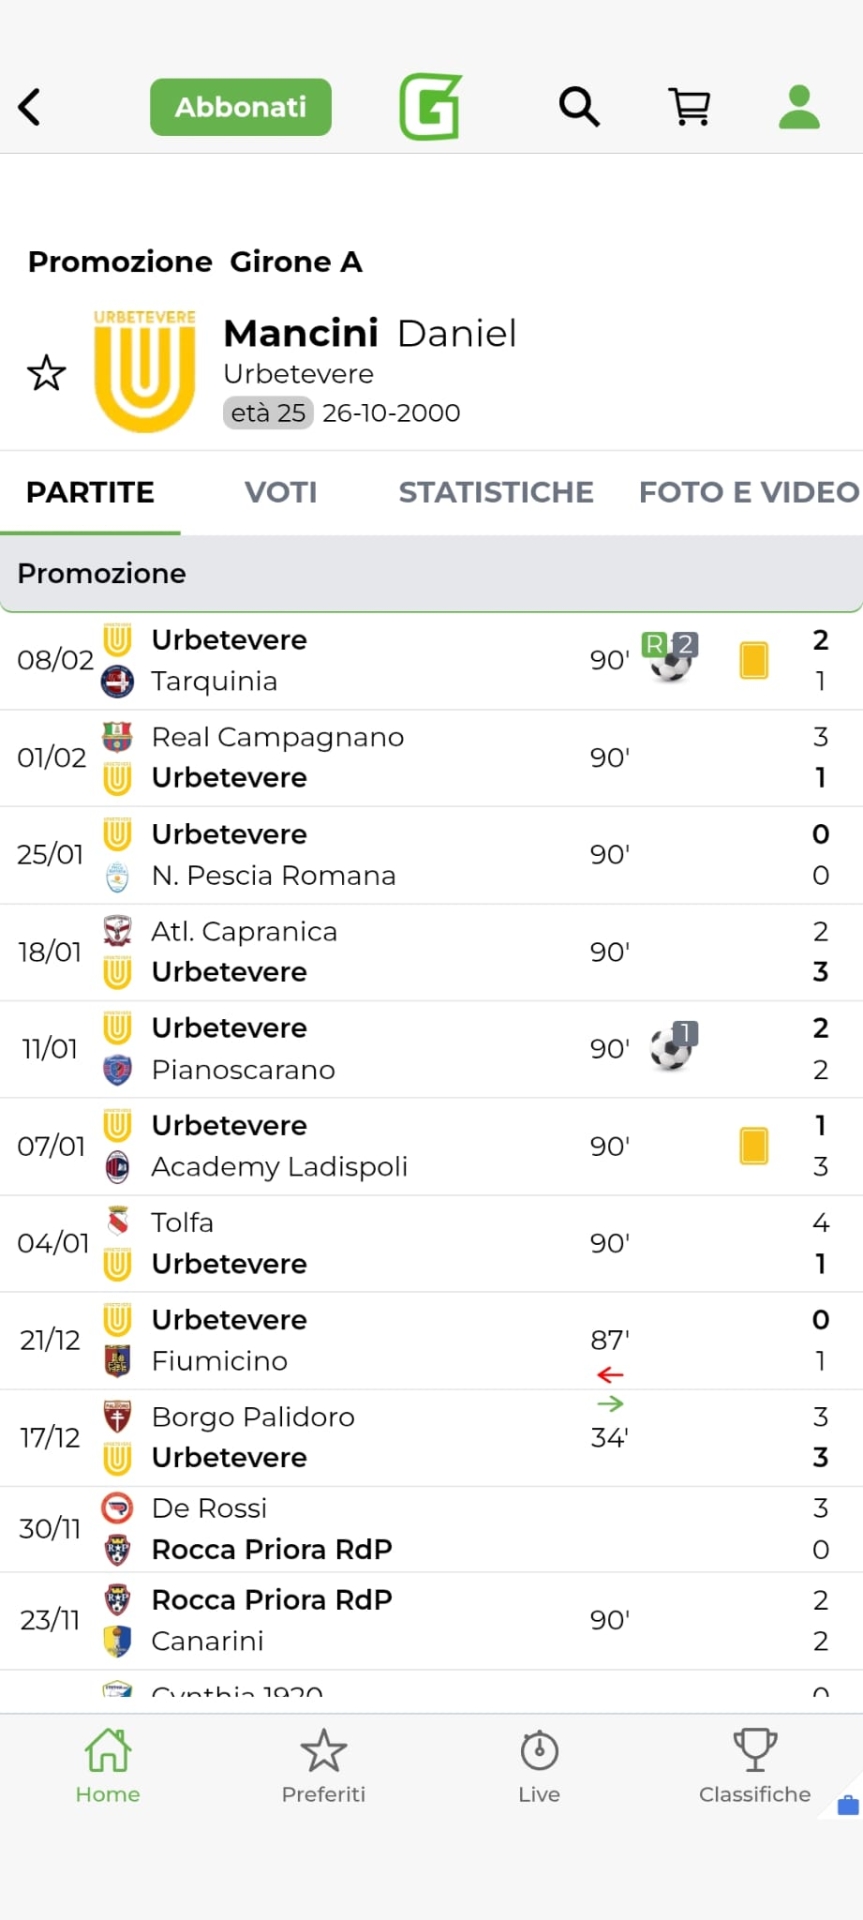
Task: Open Classifiche trophy in bottom navigation
Action: pos(754,1767)
